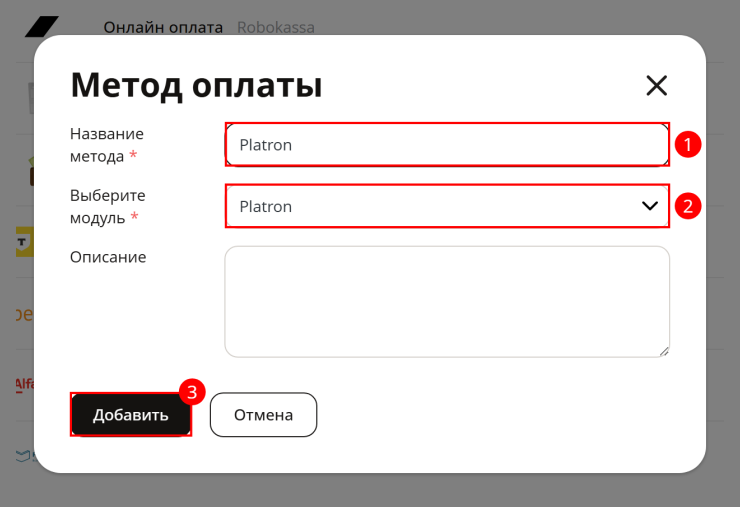Click the Описание label

[108, 257]
